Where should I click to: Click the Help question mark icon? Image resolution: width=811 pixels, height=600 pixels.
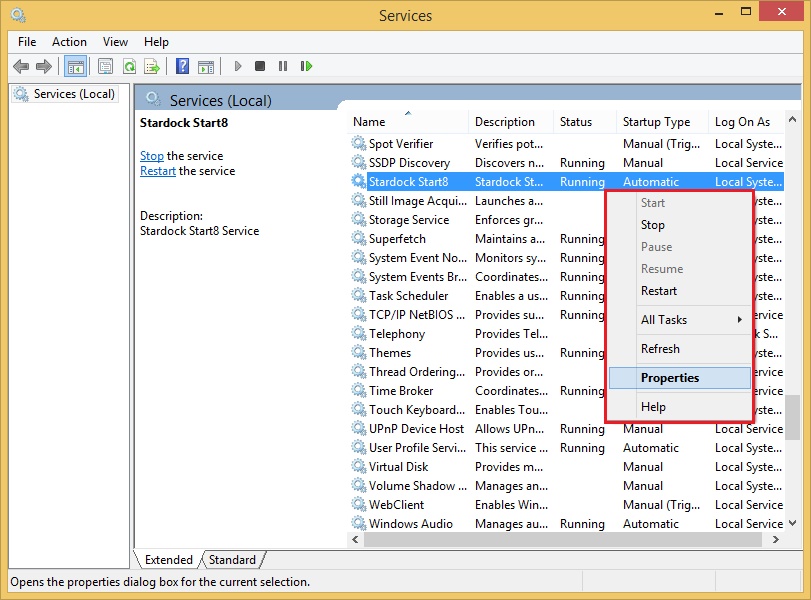[x=185, y=66]
